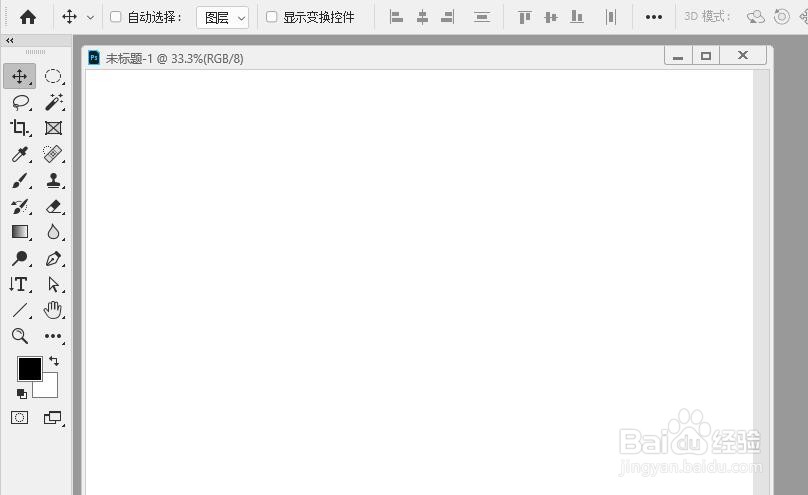The image size is (808, 495).
Task: Click the 未标题-1 document title
Action: [174, 58]
